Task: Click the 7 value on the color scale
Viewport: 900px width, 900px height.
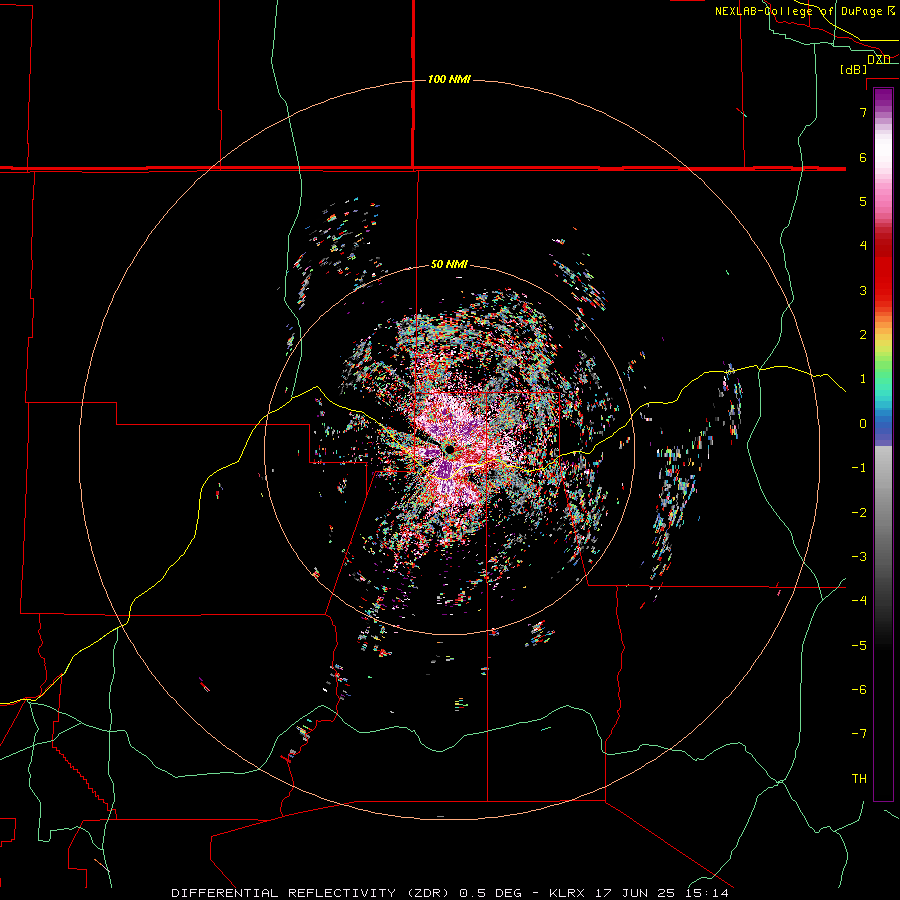Action: [x=863, y=112]
